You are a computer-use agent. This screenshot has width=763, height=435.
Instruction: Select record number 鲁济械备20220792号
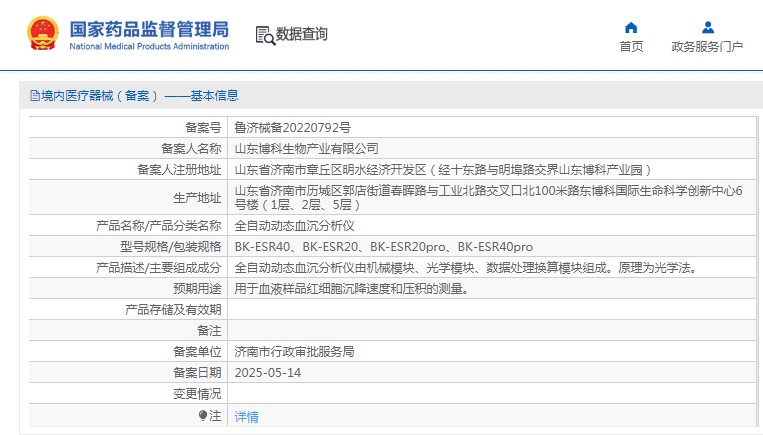pos(292,127)
